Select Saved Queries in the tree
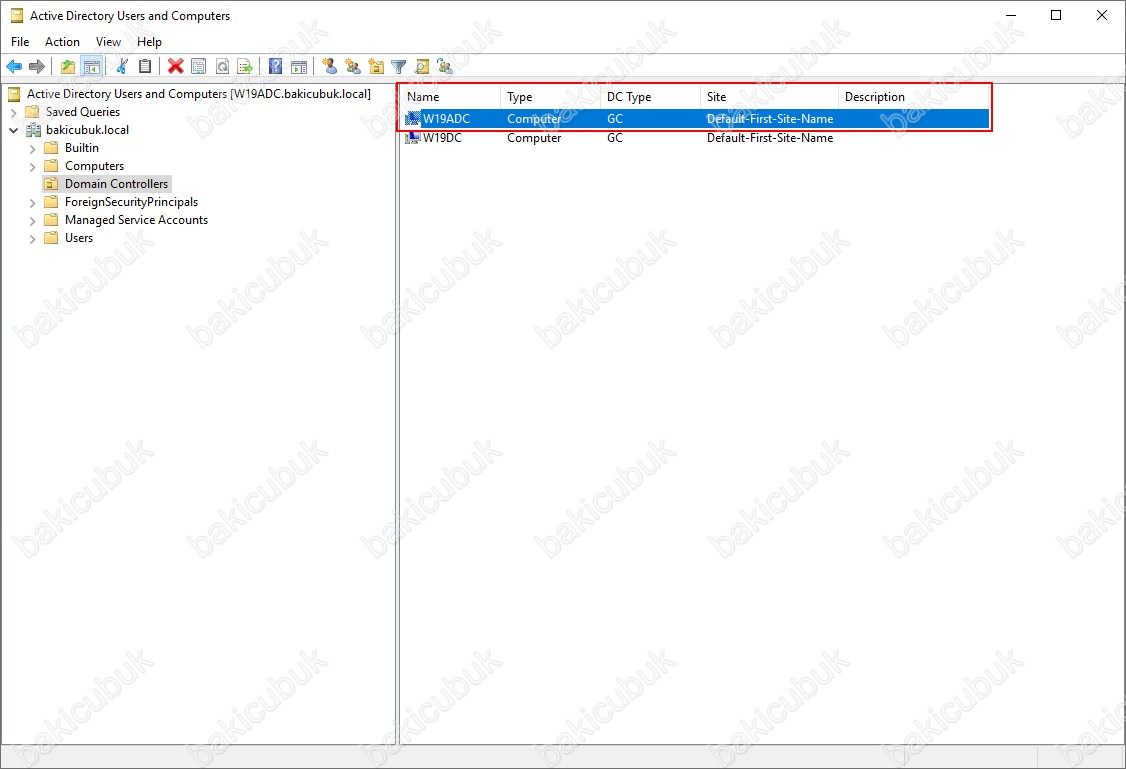Image resolution: width=1126 pixels, height=769 pixels. [x=83, y=112]
